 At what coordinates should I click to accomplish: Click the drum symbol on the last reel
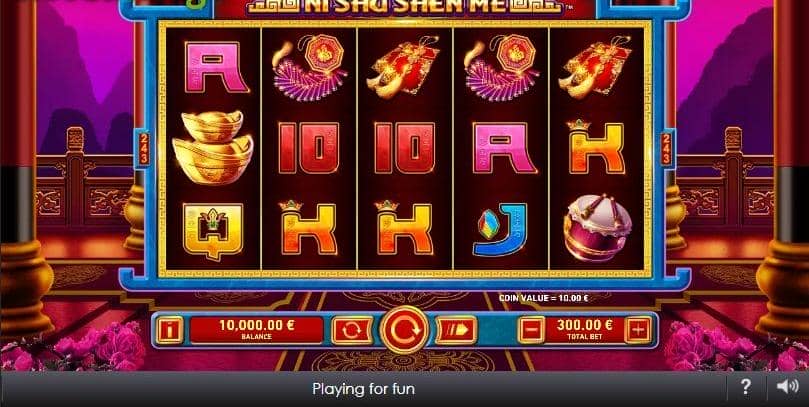click(x=596, y=227)
